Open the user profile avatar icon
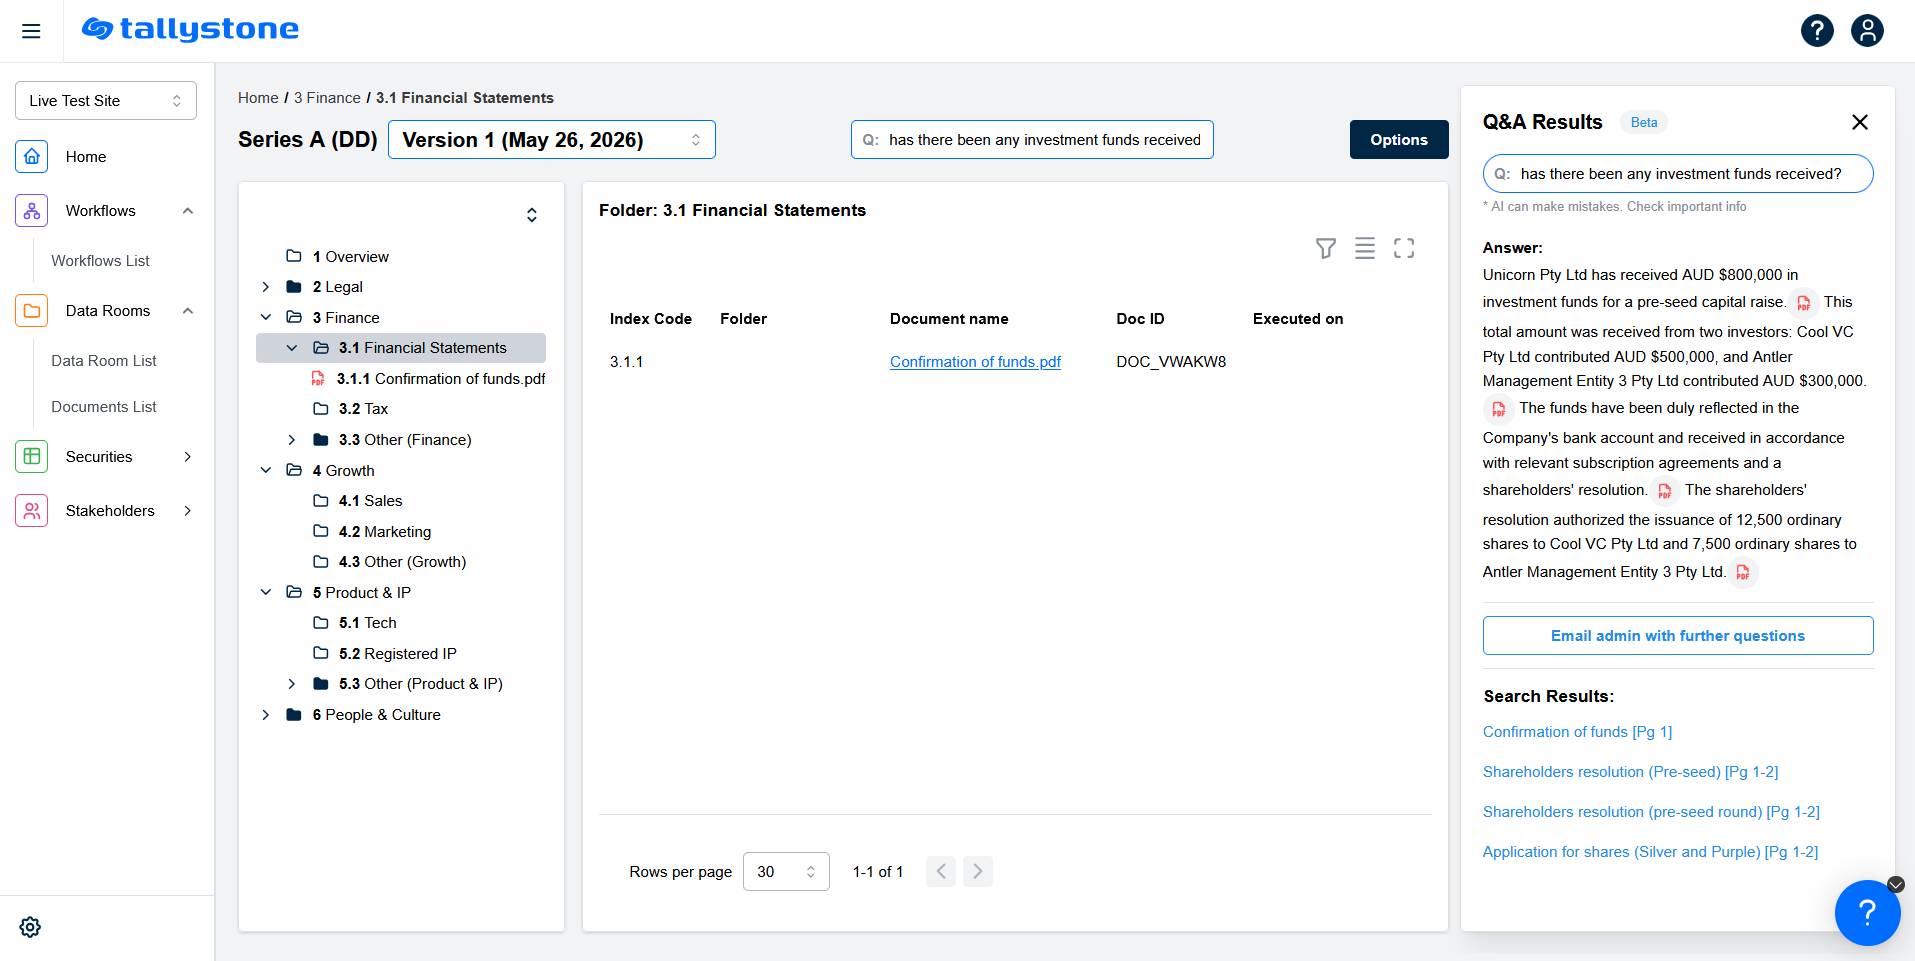 1867,31
